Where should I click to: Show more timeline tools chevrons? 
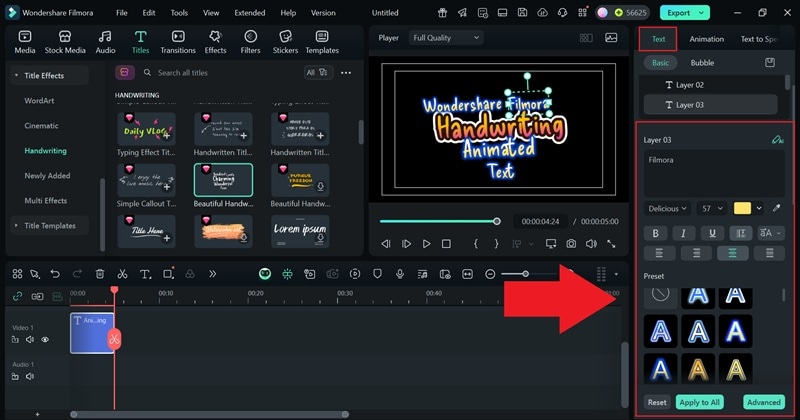[x=212, y=274]
